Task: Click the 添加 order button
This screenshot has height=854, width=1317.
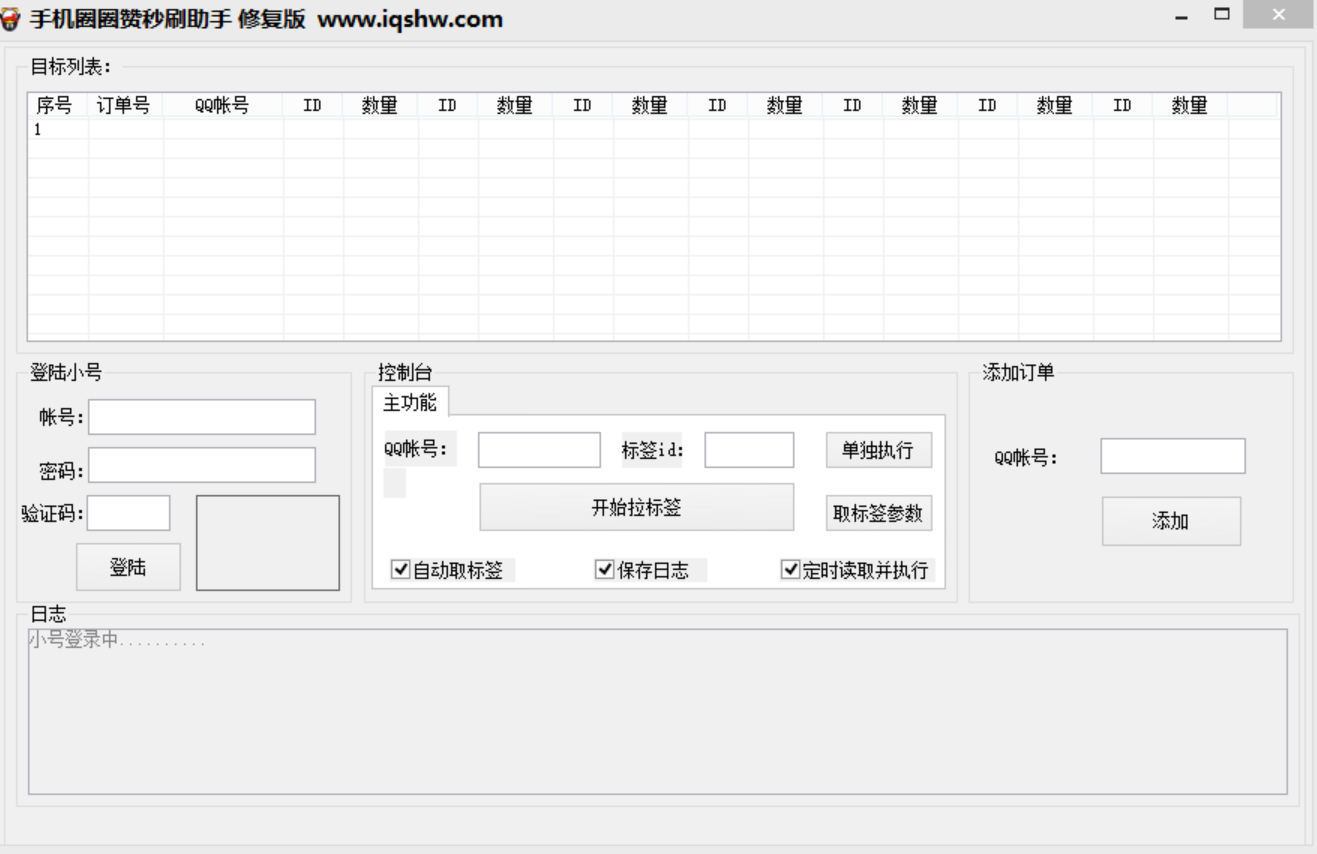Action: 1171,521
